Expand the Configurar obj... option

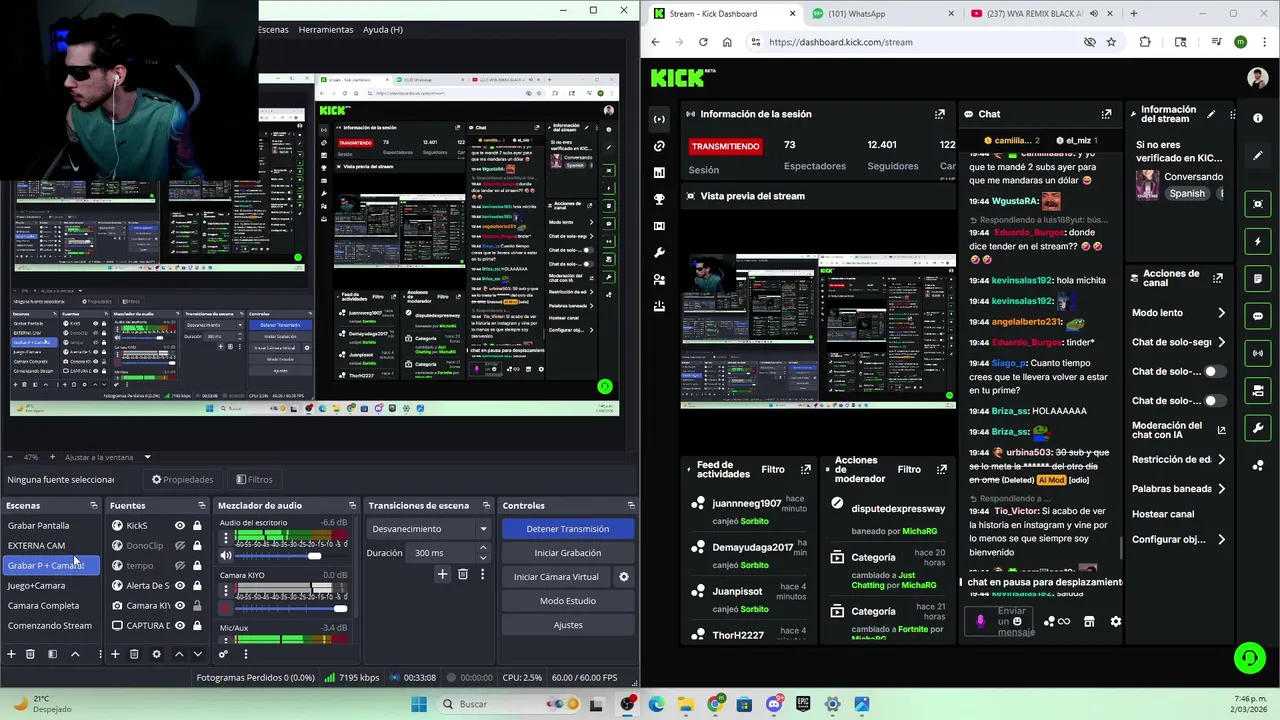1221,540
